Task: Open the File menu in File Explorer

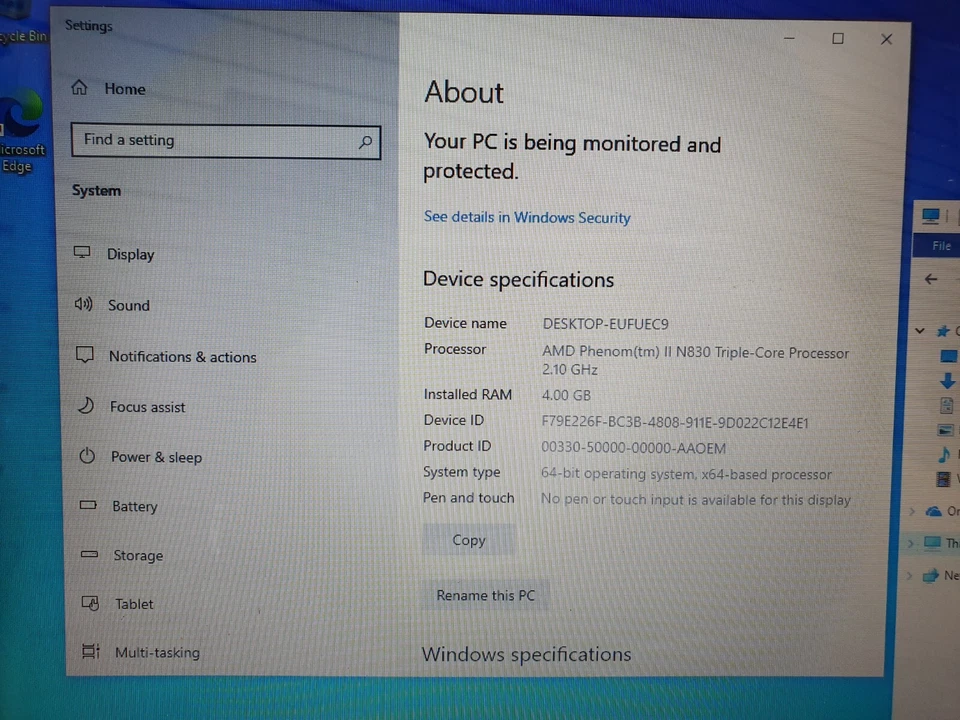Action: [x=941, y=245]
